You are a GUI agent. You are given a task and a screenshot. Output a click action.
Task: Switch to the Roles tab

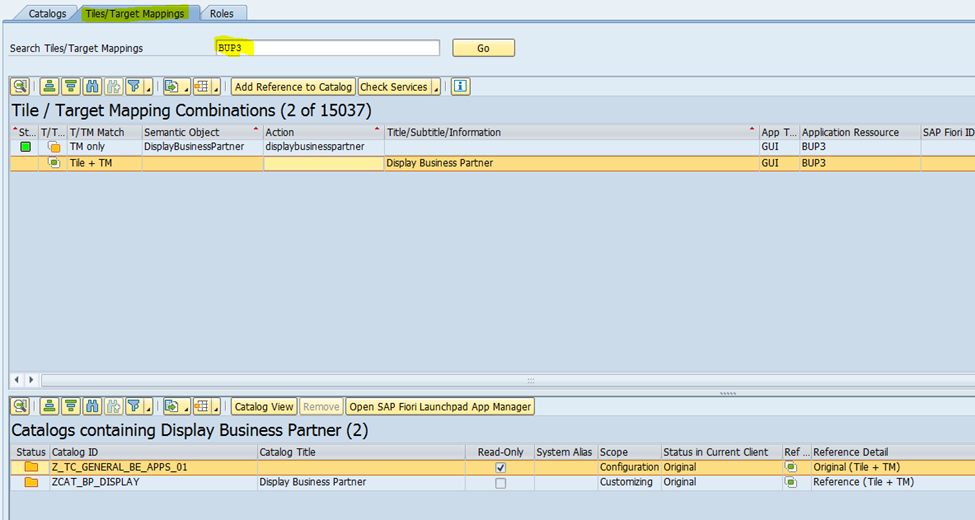(222, 13)
